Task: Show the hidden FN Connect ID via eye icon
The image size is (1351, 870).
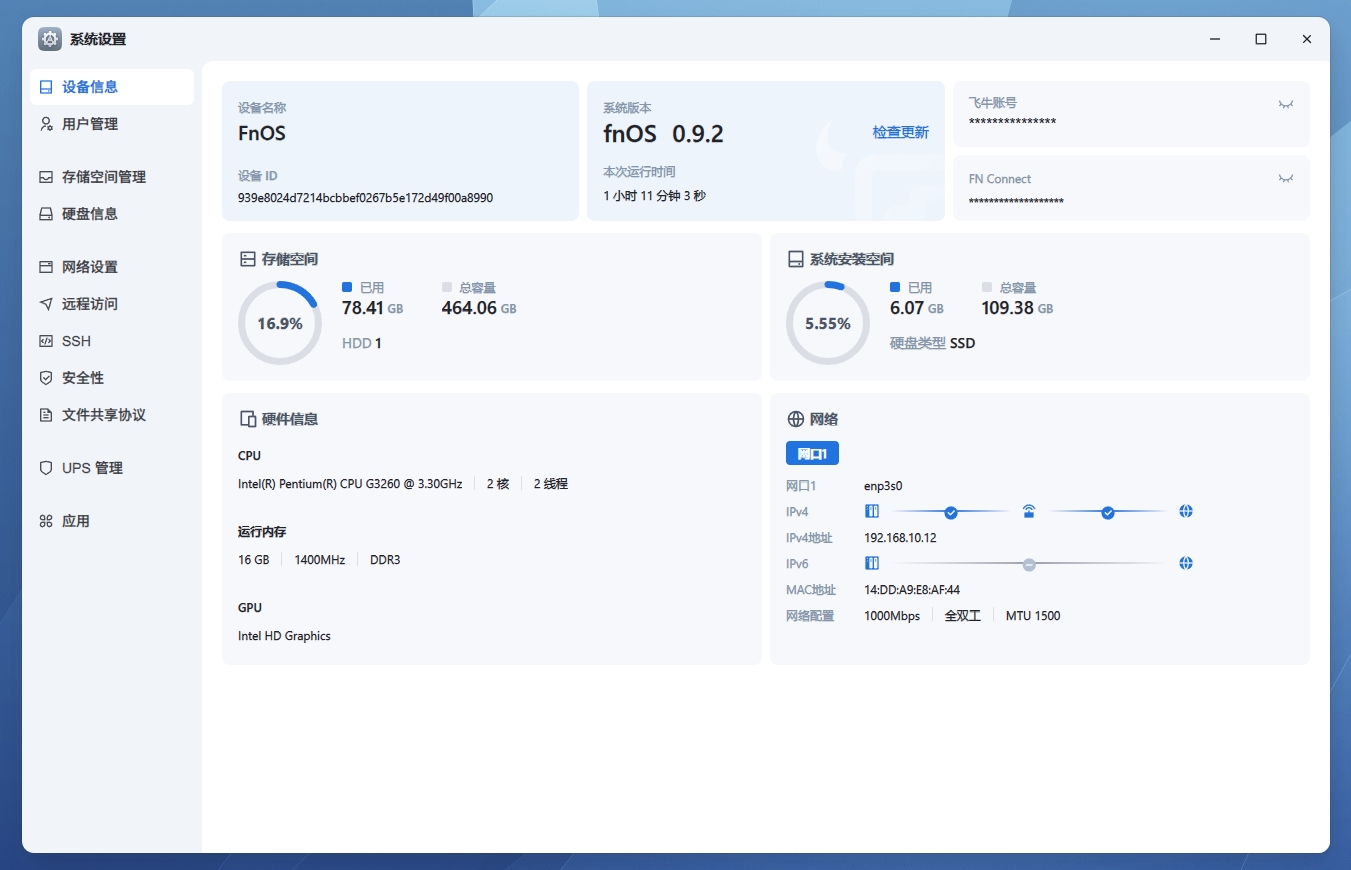Action: tap(1285, 179)
